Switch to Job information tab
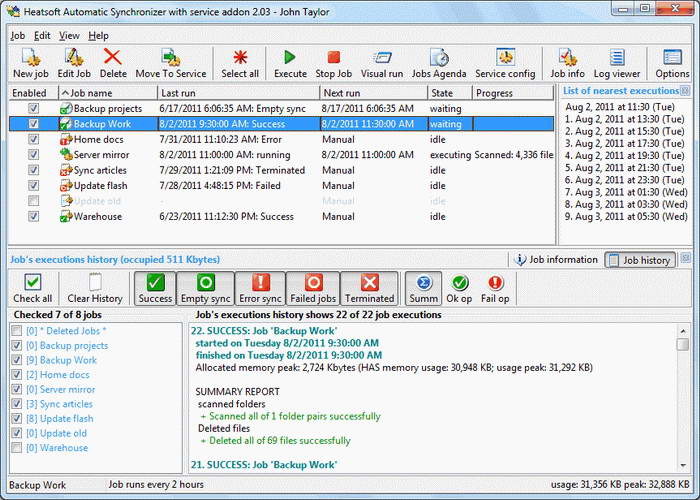Screen dimensions: 700x500 point(556,260)
